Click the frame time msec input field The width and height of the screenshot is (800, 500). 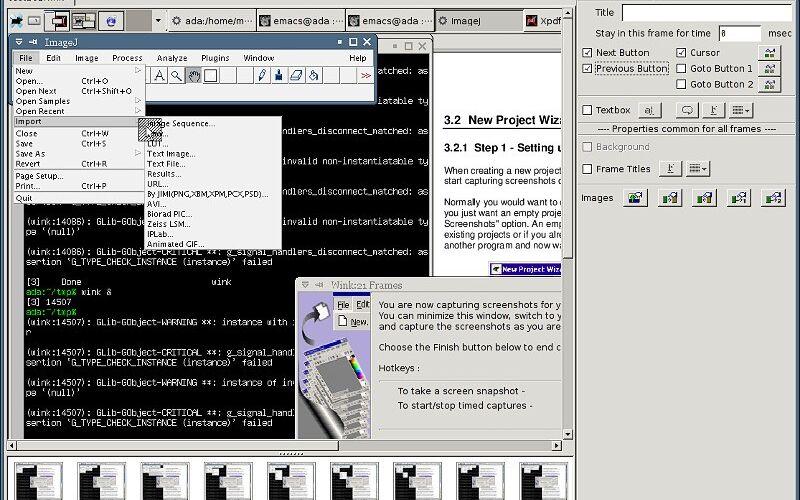740,33
